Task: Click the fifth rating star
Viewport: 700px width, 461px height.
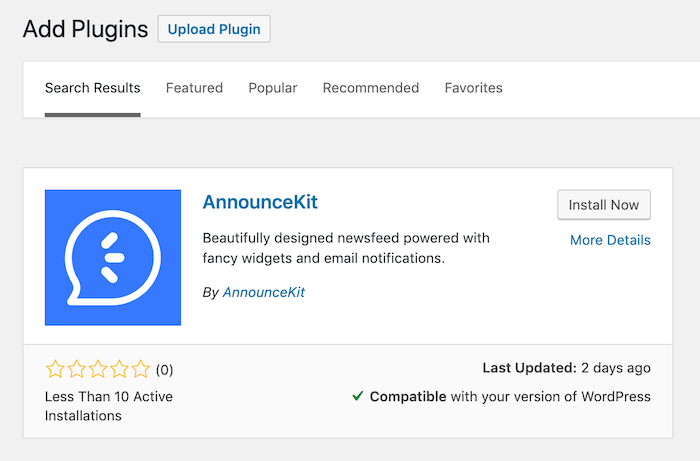Action: (x=140, y=369)
